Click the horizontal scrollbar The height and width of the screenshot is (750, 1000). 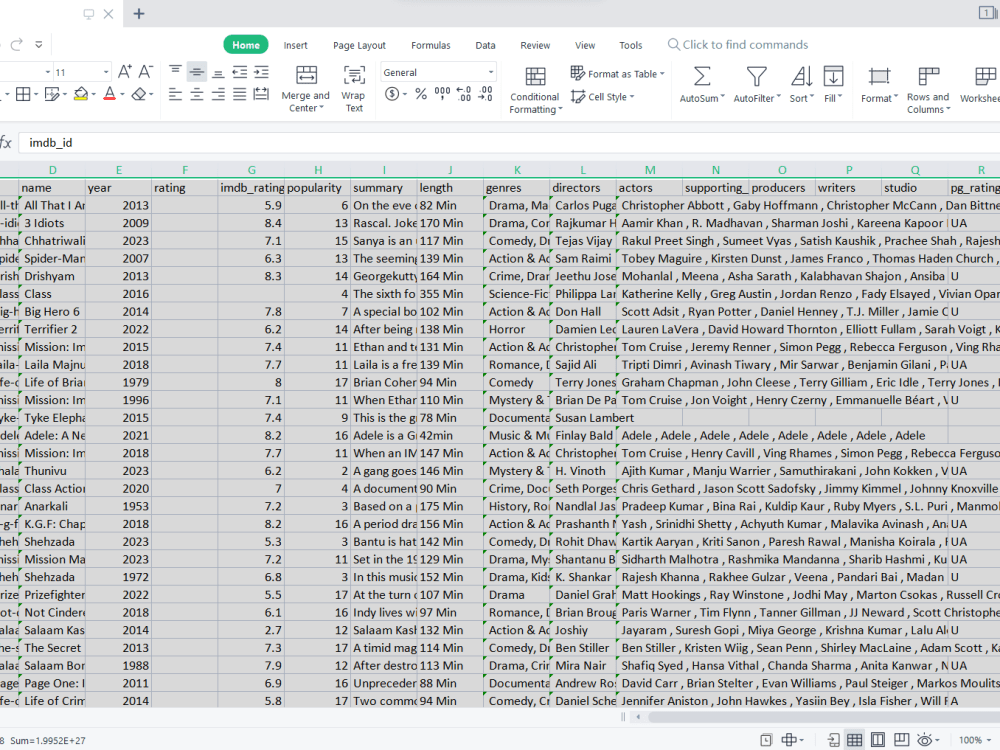824,717
